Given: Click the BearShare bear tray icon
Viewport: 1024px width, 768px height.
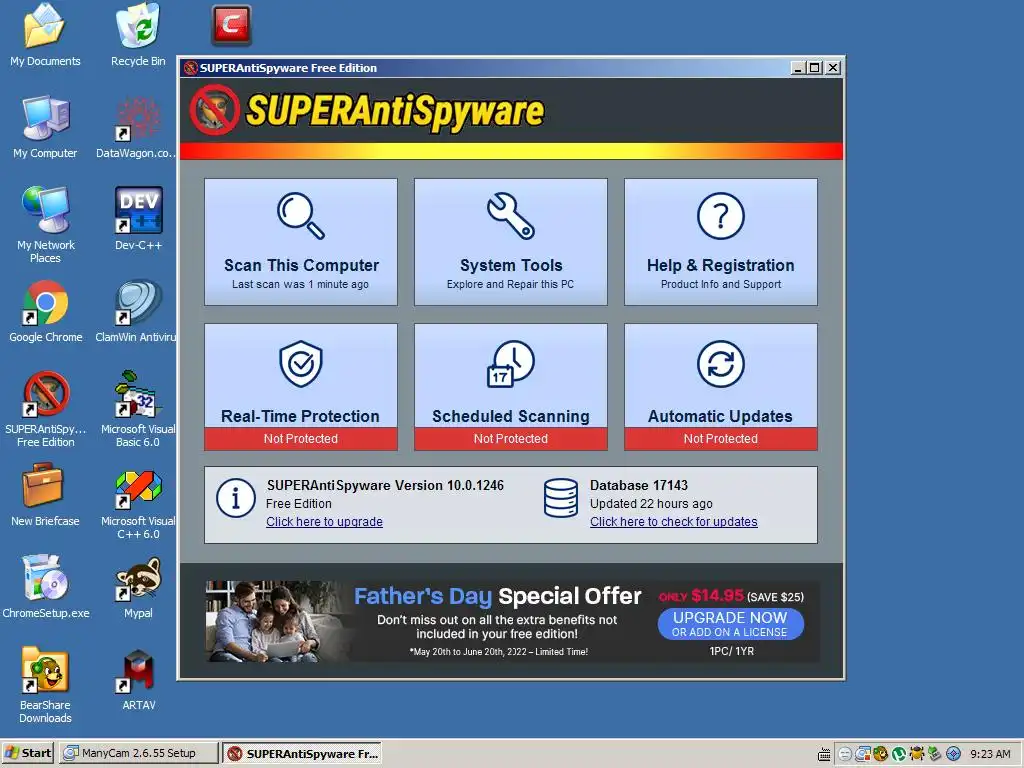Looking at the screenshot, I should pyautogui.click(x=880, y=754).
